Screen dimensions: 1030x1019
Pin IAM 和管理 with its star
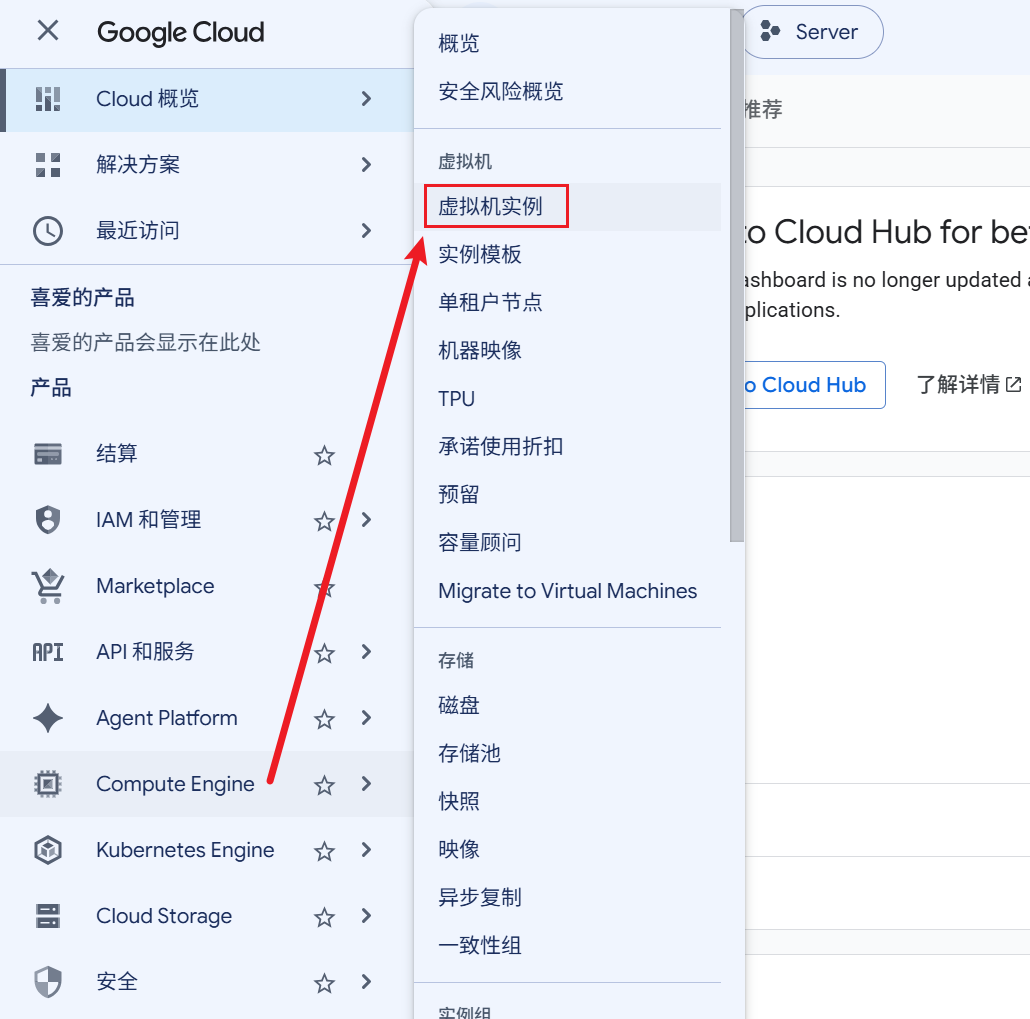click(325, 522)
